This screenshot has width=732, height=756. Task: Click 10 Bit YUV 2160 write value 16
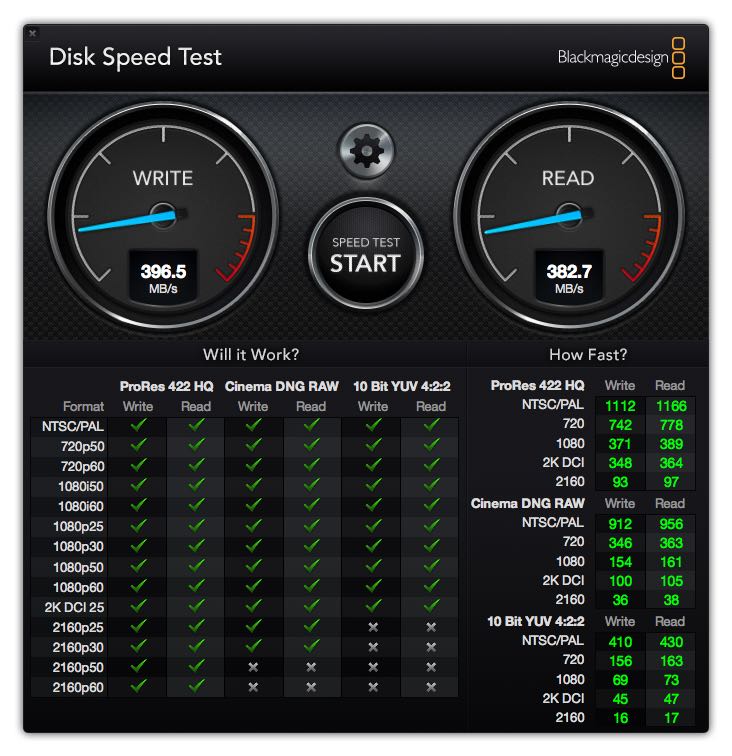point(620,718)
